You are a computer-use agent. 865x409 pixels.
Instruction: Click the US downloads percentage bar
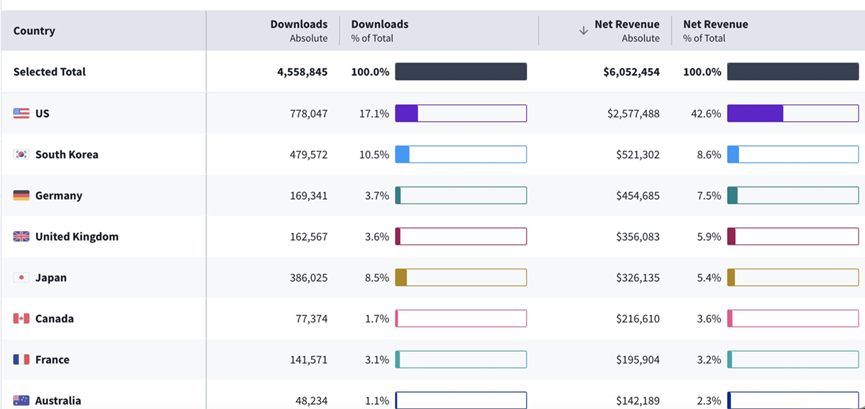(x=461, y=113)
